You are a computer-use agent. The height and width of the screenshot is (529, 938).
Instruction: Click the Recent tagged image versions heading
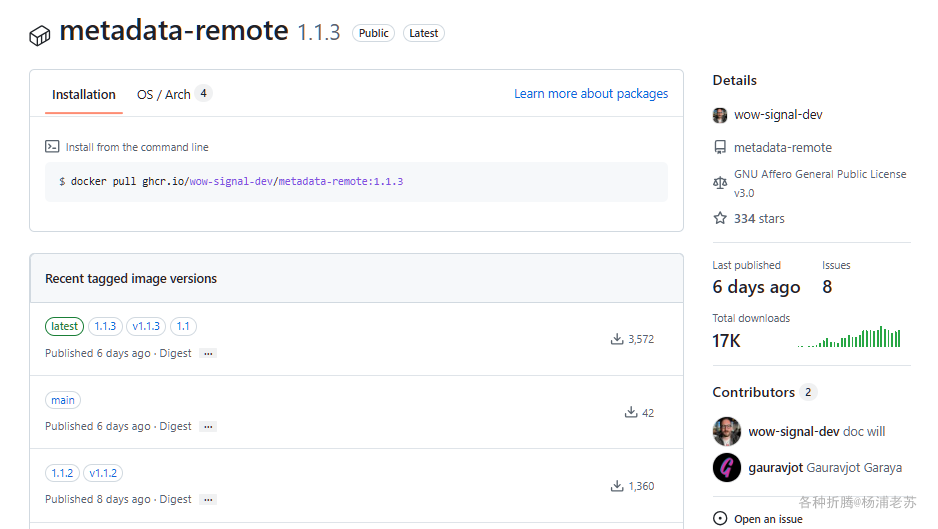point(131,278)
